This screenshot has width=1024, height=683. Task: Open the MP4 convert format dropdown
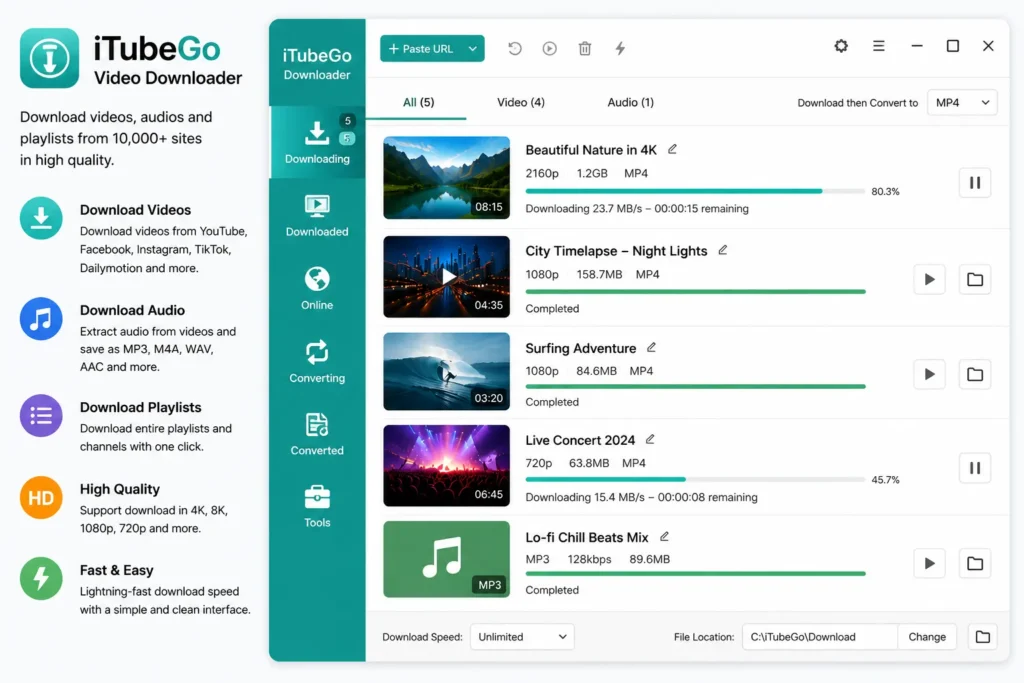point(962,103)
